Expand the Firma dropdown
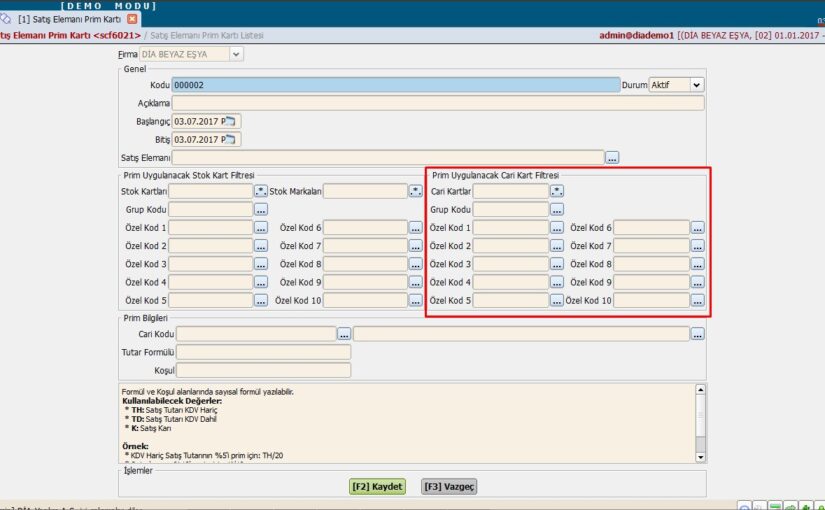Viewport: 825px width, 510px height. click(236, 54)
